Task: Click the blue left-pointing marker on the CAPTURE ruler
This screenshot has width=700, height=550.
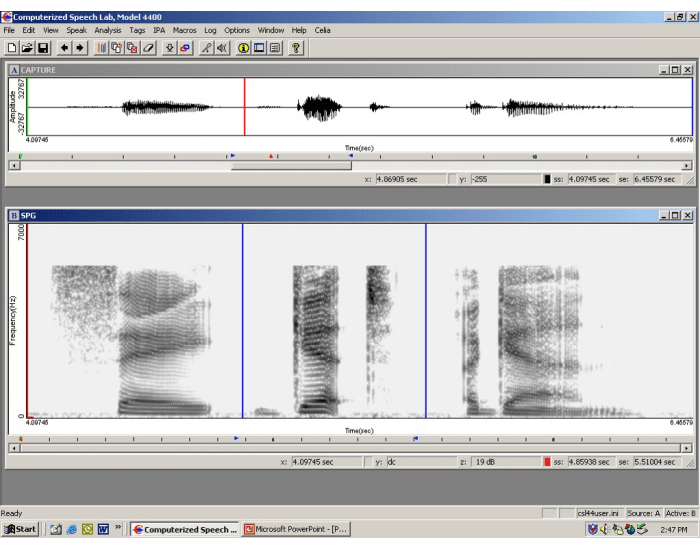Action: pyautogui.click(x=350, y=156)
